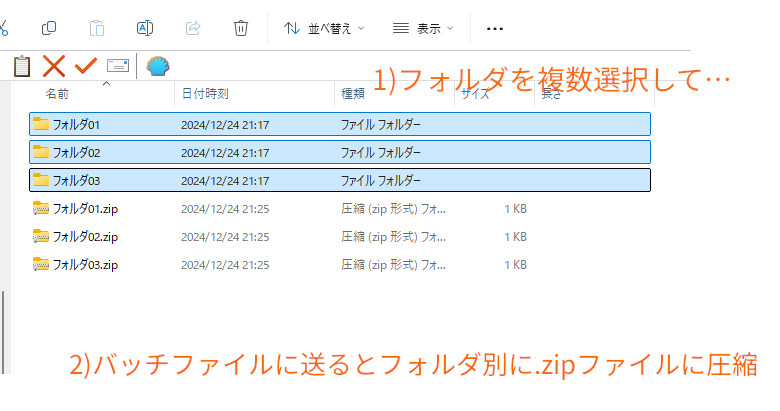Viewport: 780px width, 411px height.
Task: Select the フォルダ02 folder row
Action: coord(340,152)
